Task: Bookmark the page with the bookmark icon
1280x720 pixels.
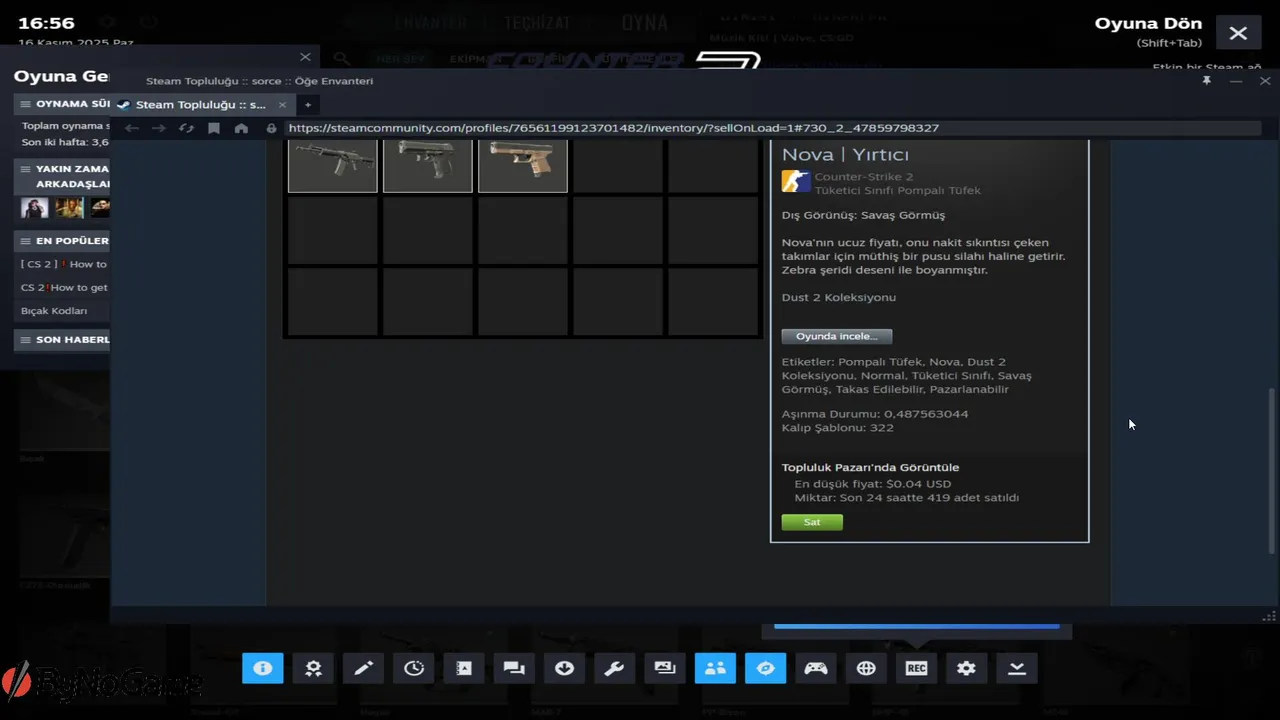Action: coord(214,128)
